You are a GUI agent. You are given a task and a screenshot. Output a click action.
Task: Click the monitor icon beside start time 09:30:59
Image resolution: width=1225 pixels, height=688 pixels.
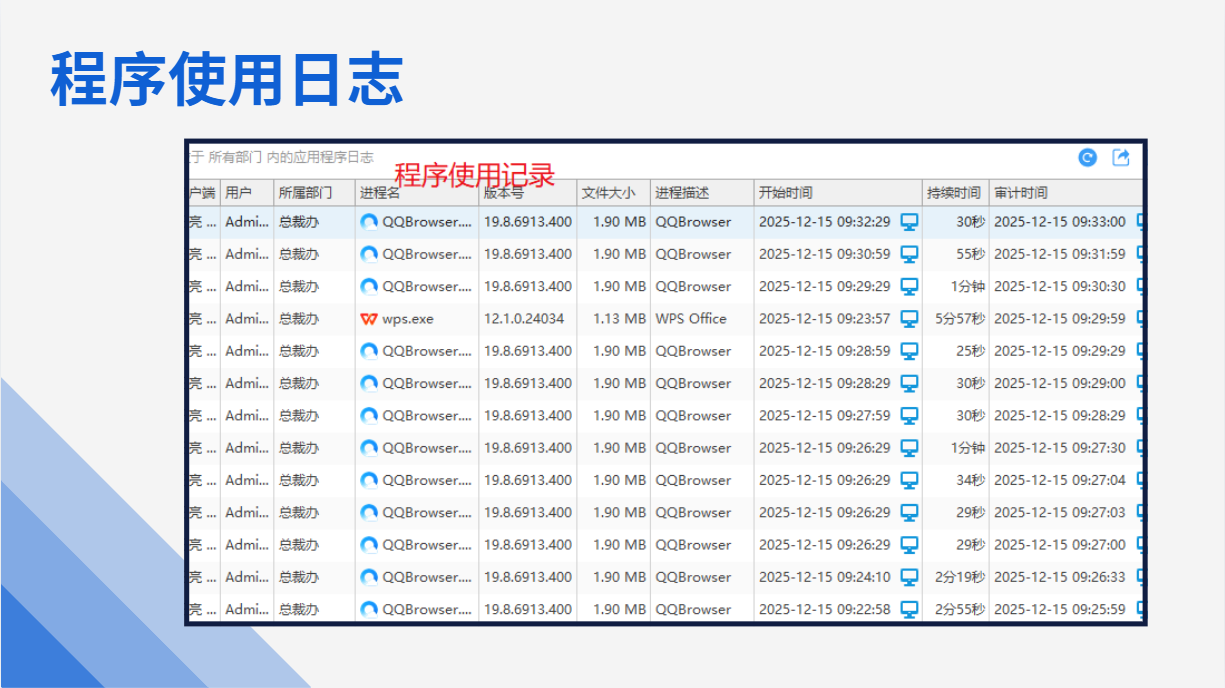(909, 254)
